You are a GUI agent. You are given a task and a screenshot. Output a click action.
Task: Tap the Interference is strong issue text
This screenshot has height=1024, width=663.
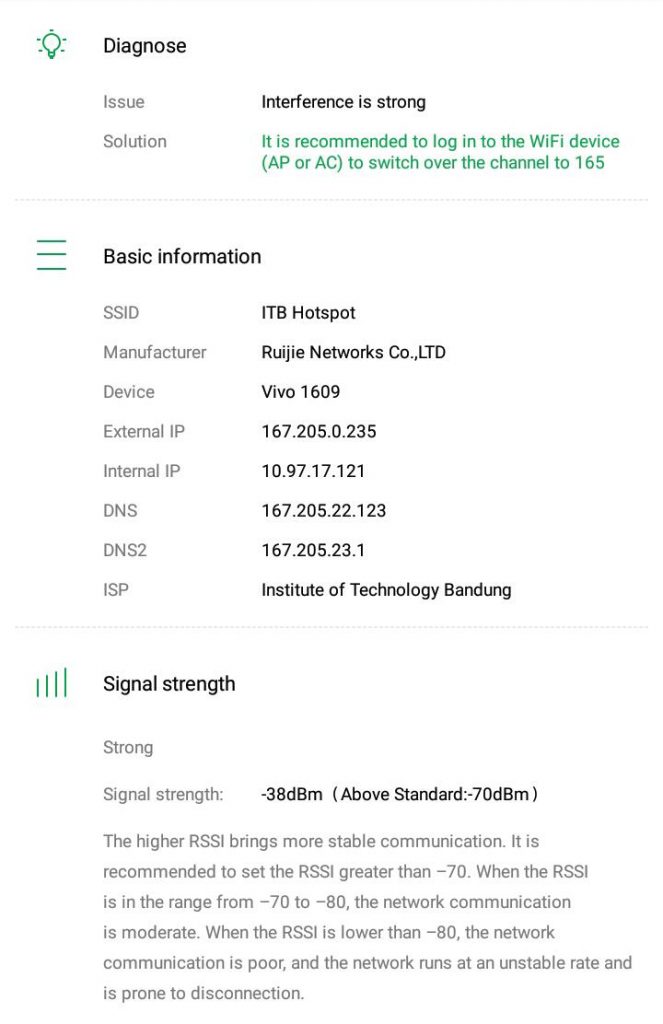click(343, 102)
